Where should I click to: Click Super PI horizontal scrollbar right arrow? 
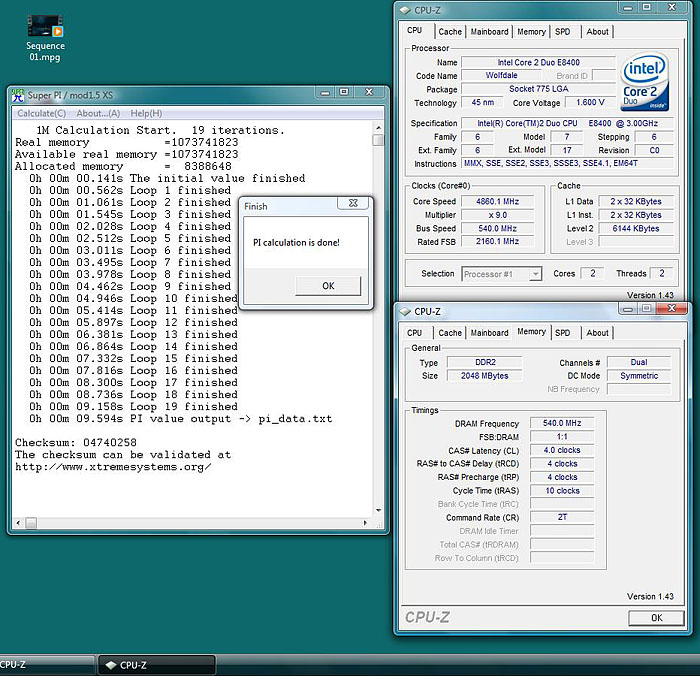(365, 522)
